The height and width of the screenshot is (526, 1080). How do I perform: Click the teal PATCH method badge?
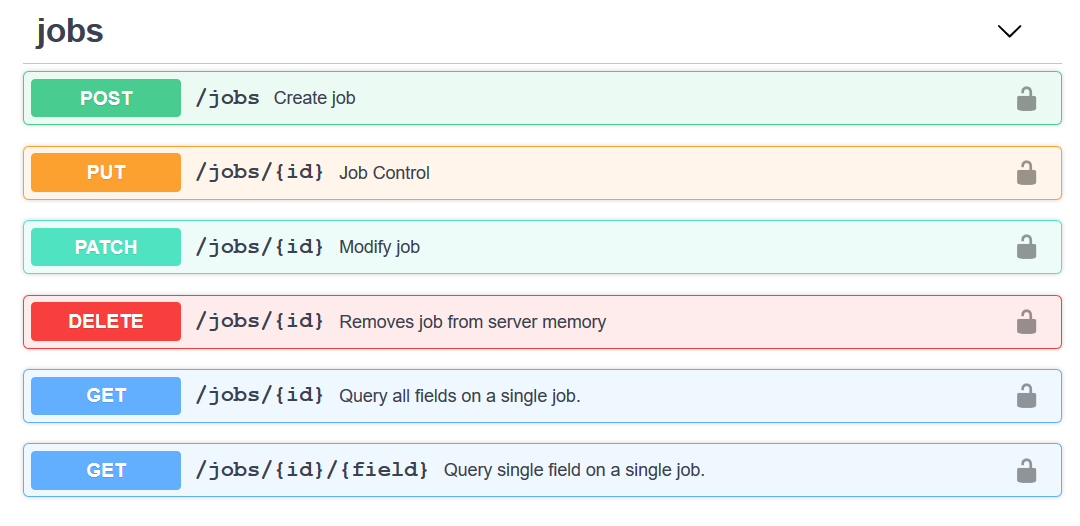[106, 247]
